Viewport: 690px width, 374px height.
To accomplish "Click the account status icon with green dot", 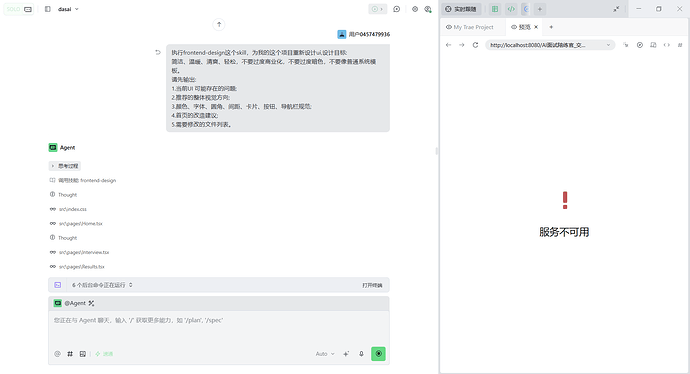I will click(428, 9).
